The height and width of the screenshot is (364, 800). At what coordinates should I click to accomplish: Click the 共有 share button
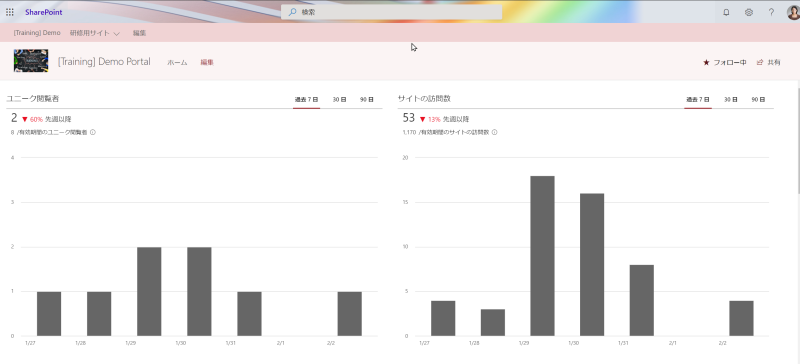[x=768, y=62]
